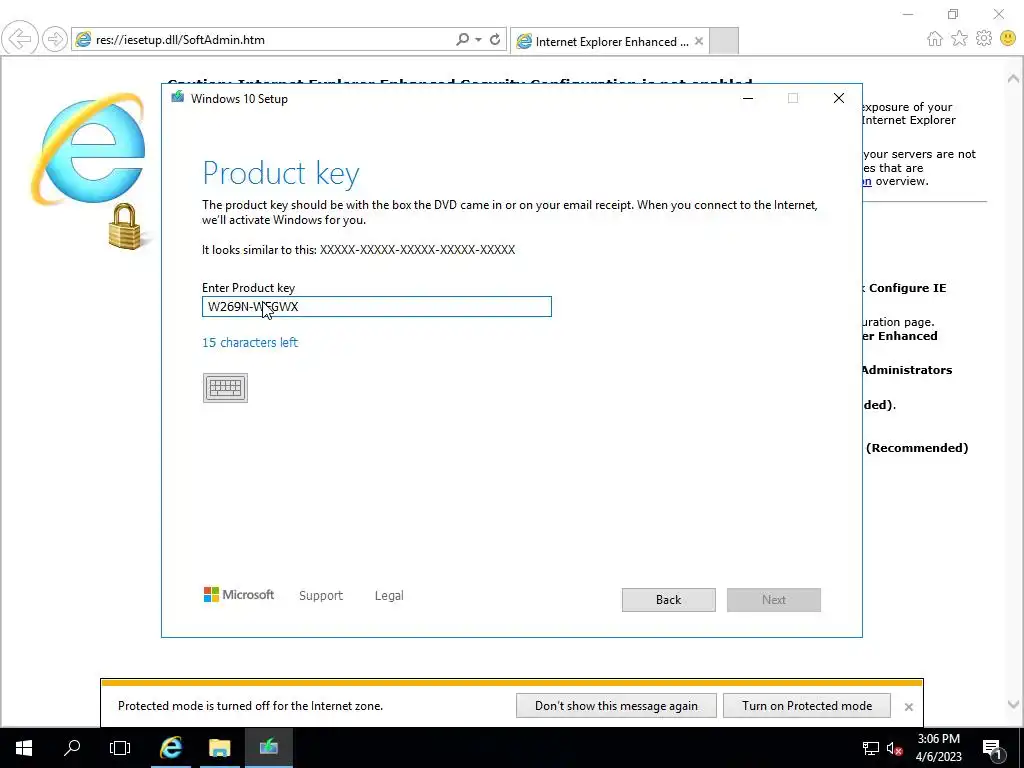Click Internet Explorer's forward arrow
1024x768 pixels.
[x=55, y=39]
